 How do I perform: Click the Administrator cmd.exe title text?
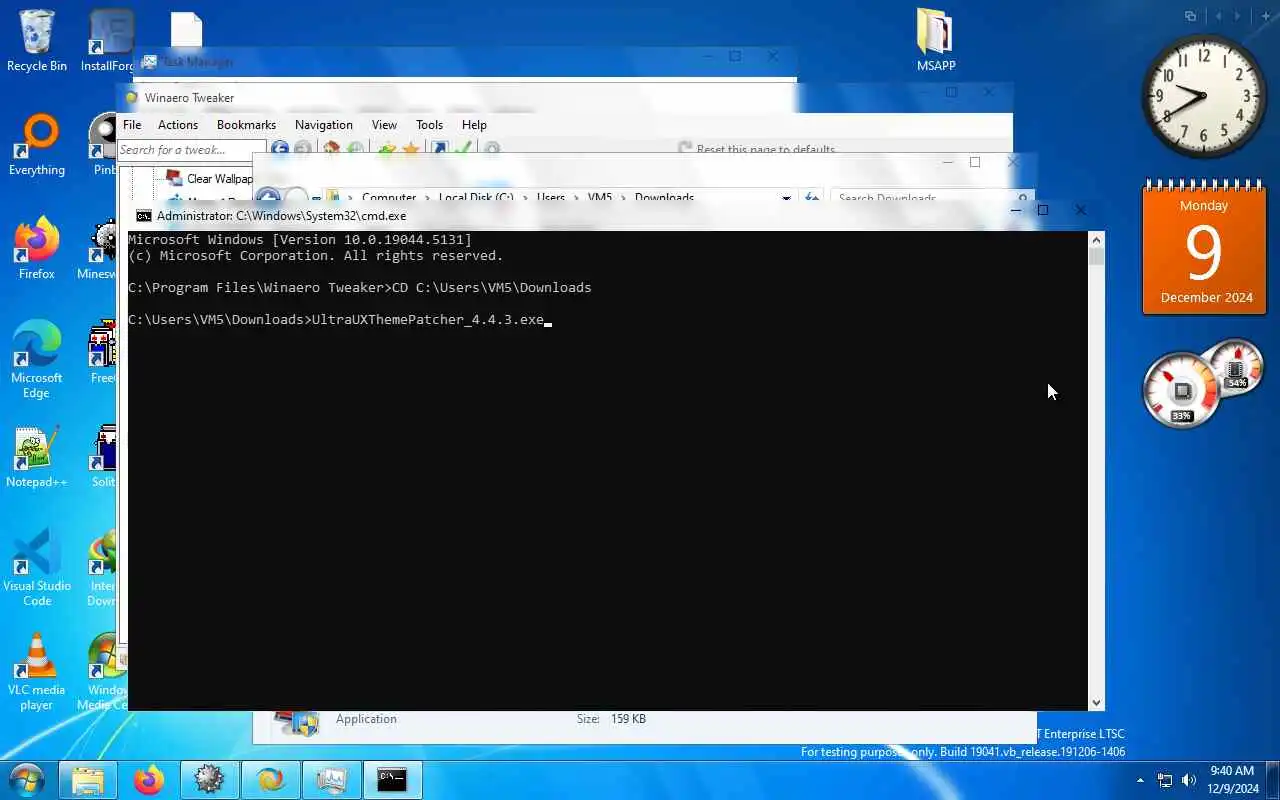281,215
